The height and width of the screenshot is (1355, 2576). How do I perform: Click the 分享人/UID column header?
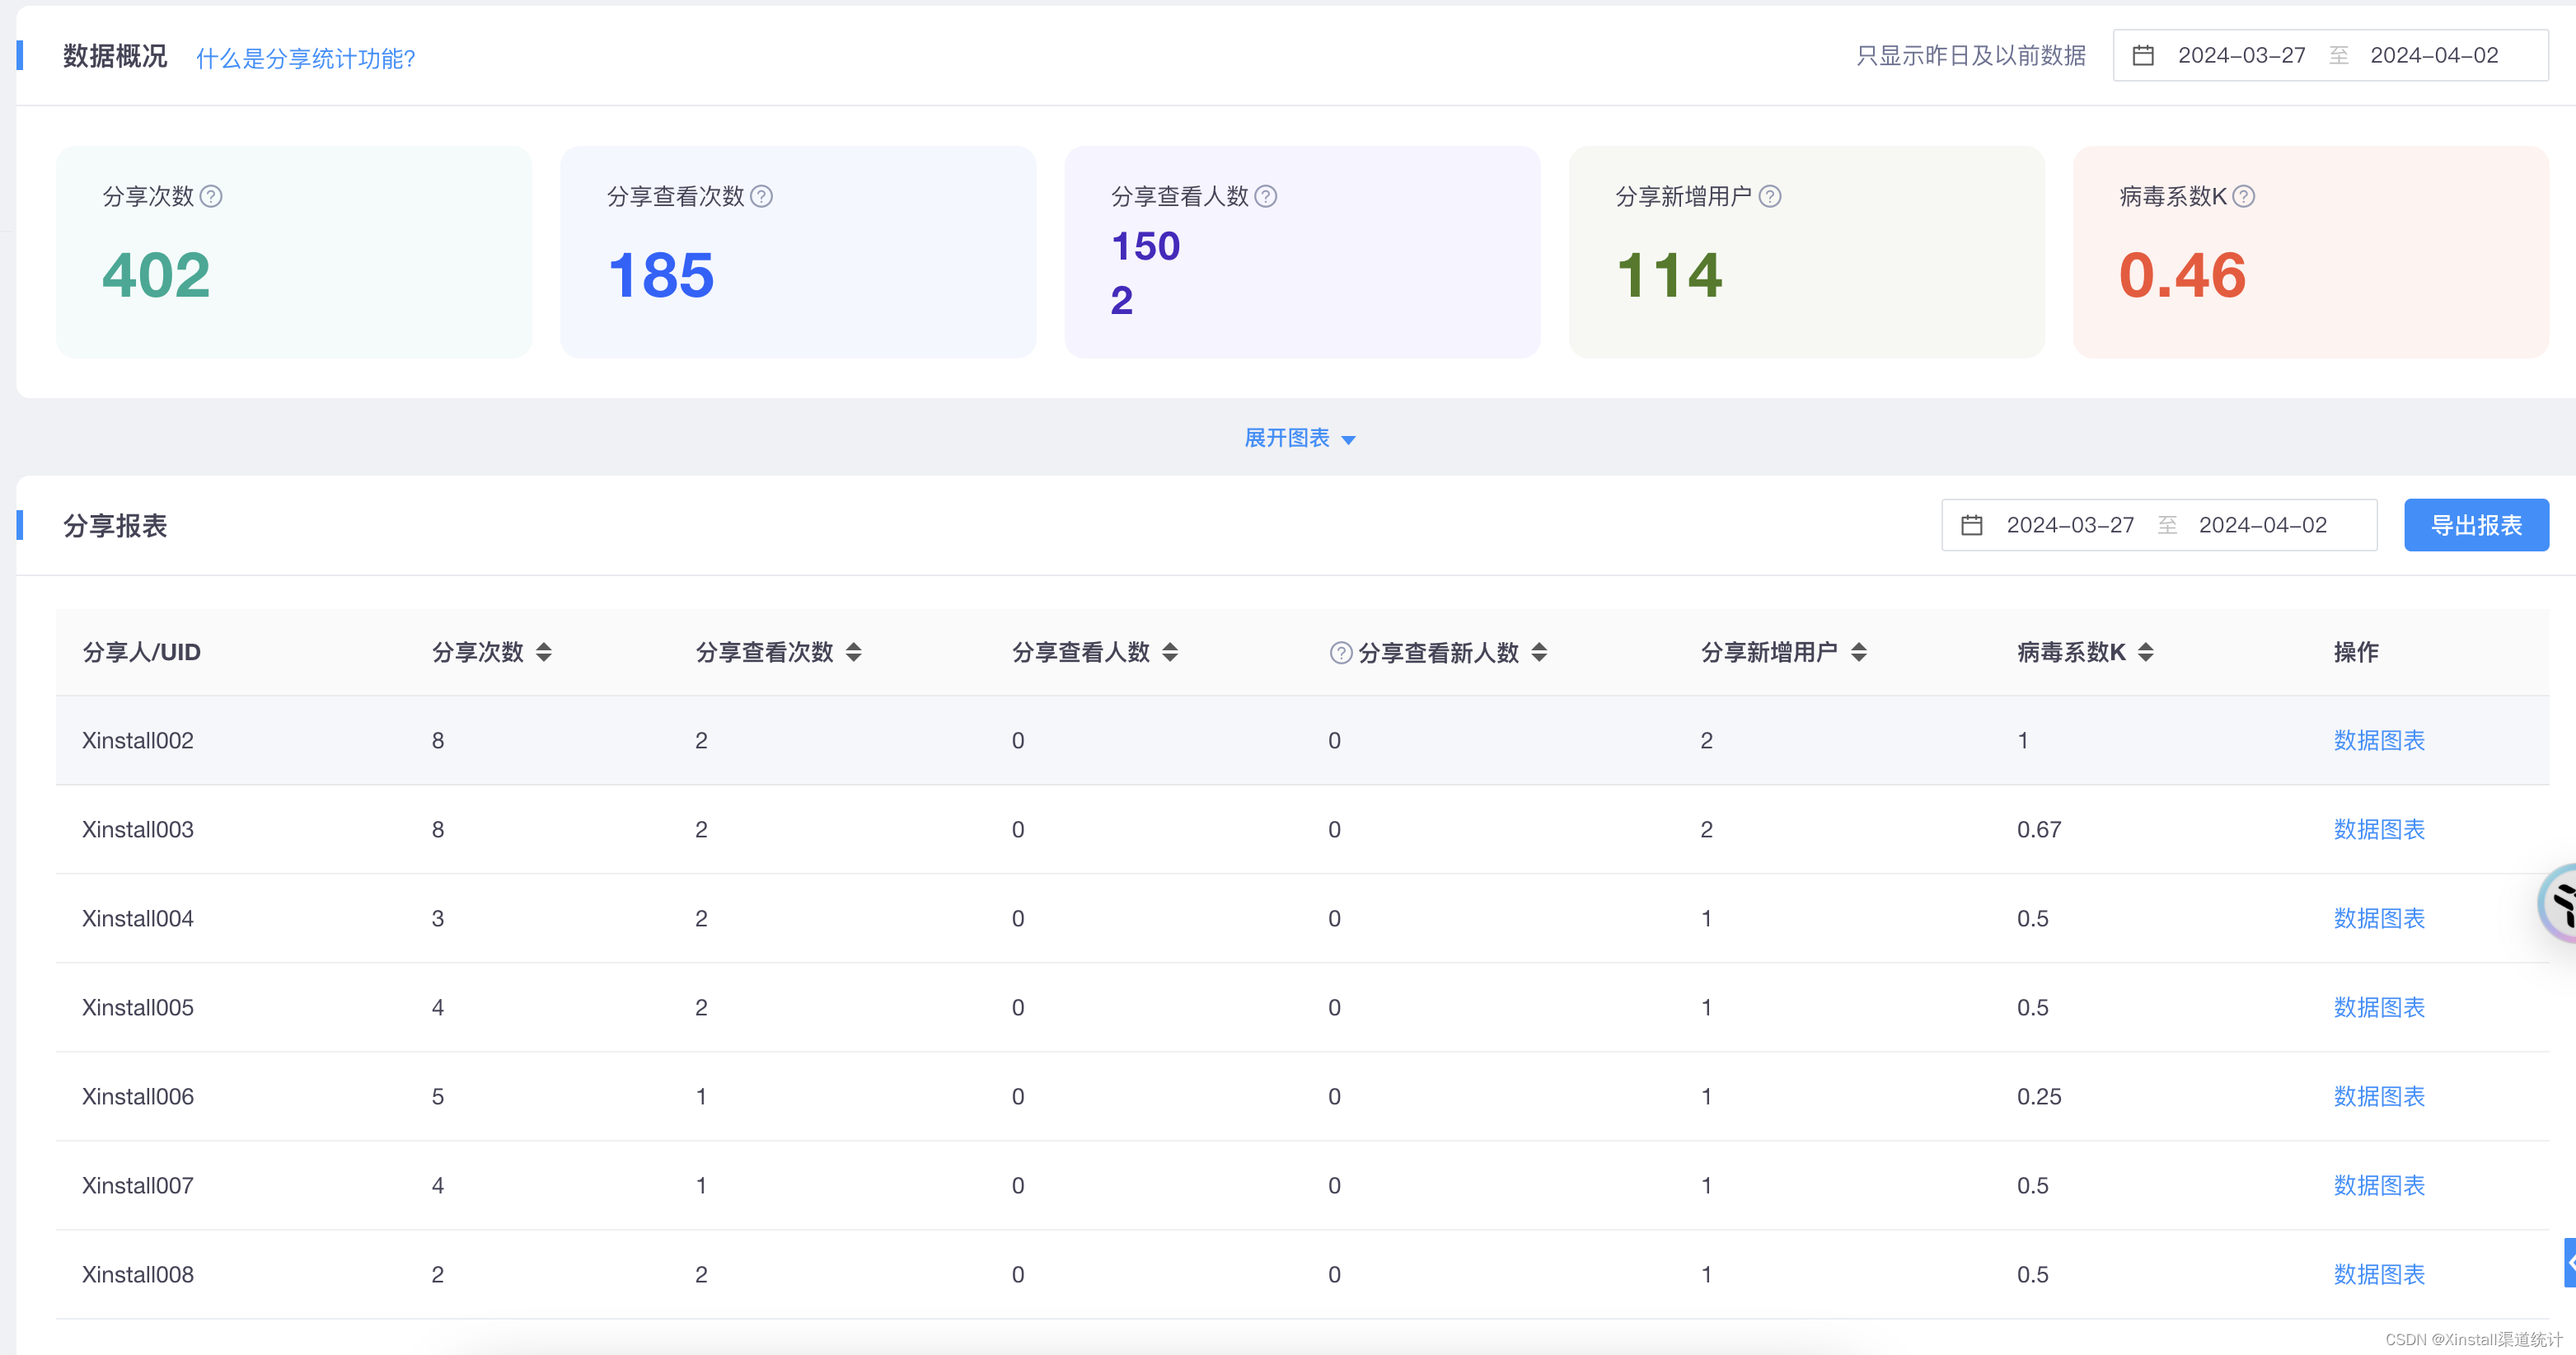tap(141, 653)
